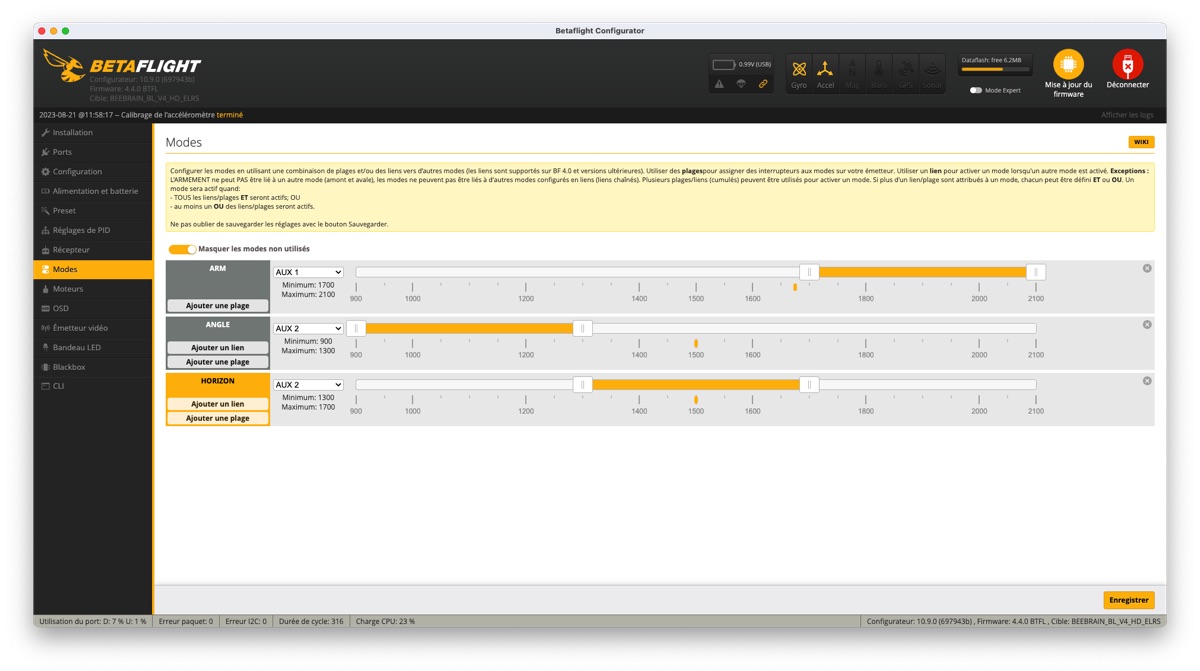
Task: Open the HORIZON AUX 2 channel dropdown
Action: pos(309,384)
